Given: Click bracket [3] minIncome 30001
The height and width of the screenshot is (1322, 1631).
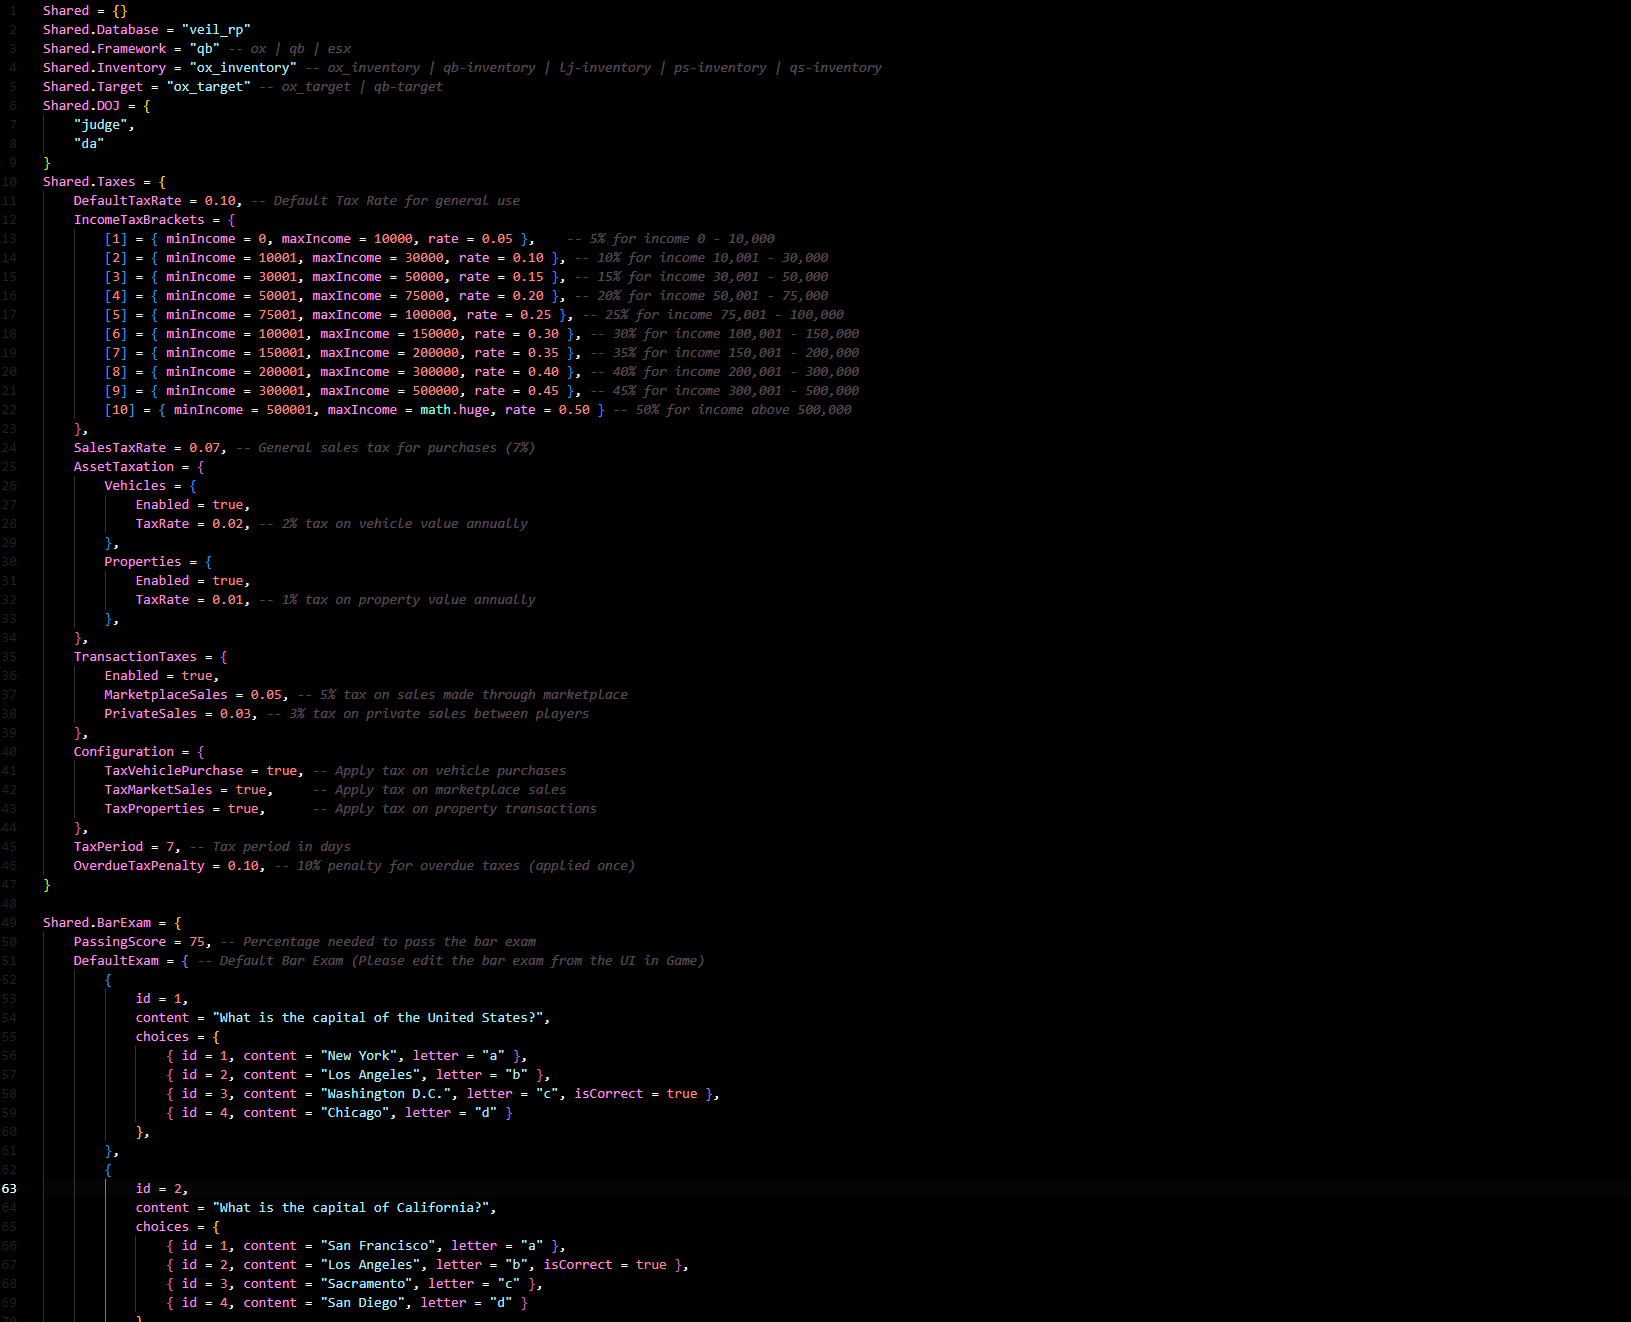Looking at the screenshot, I should pos(278,276).
